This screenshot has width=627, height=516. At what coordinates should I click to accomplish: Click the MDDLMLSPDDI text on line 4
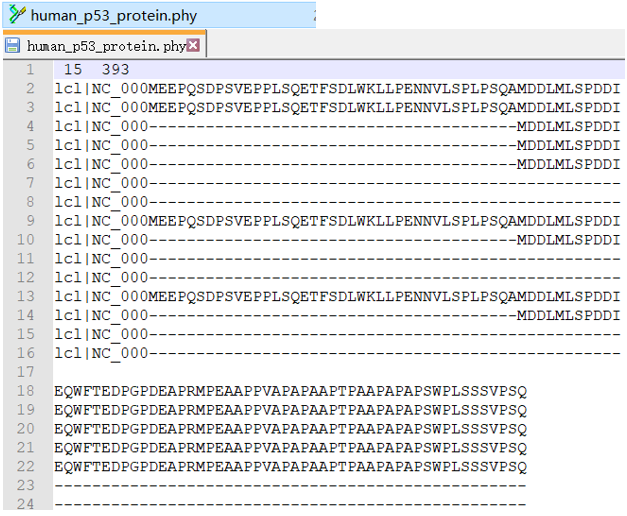pyautogui.click(x=568, y=126)
